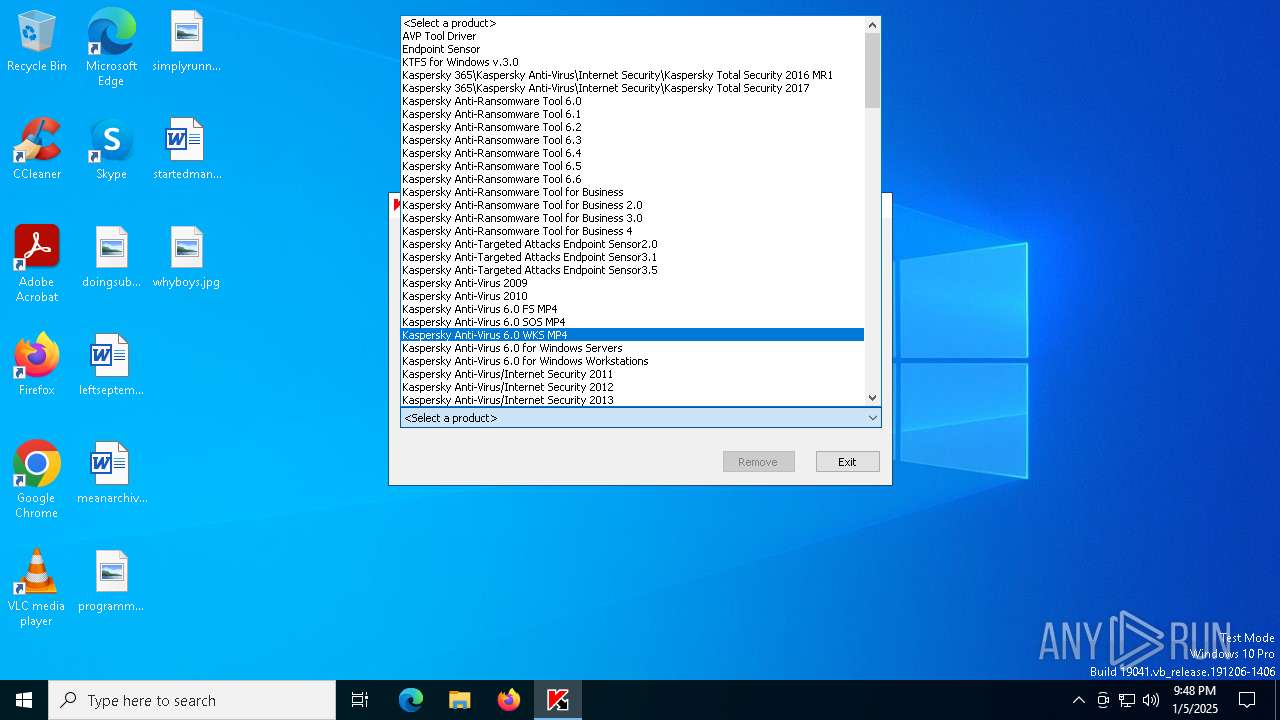Choose Kaspersky Anti-Ransomware Tool 6.0
This screenshot has width=1280, height=720.
click(x=632, y=101)
